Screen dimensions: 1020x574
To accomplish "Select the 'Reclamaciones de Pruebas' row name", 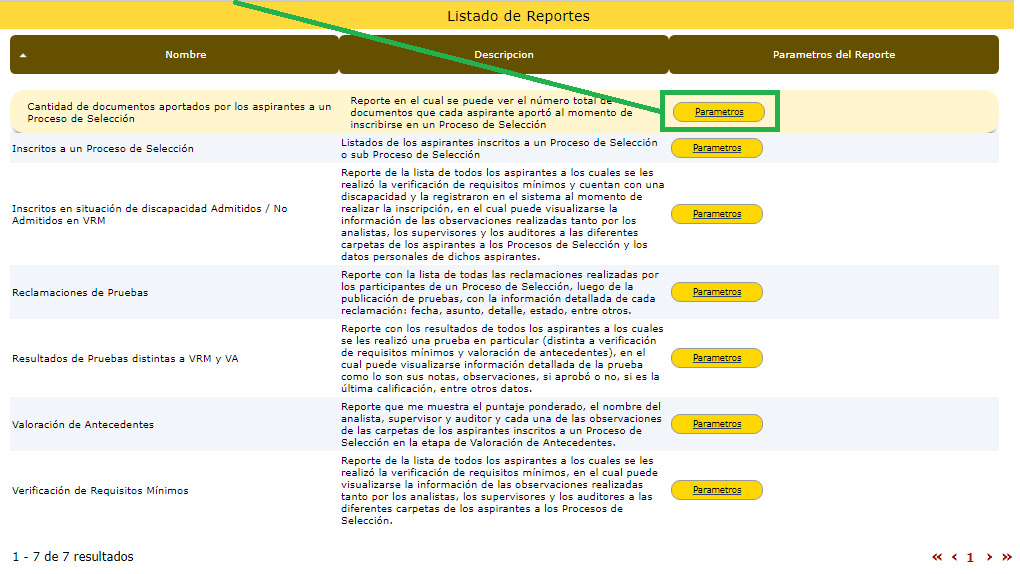I will click(80, 292).
